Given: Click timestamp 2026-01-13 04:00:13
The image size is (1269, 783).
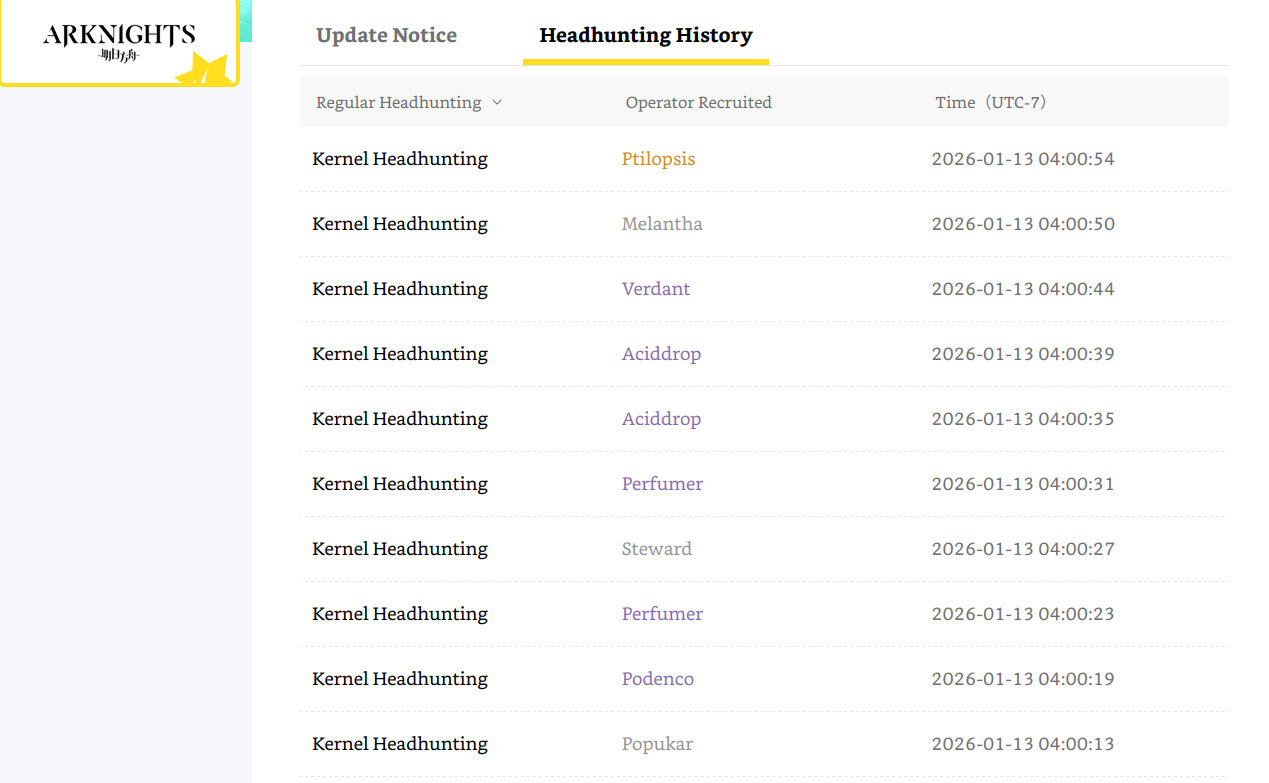Looking at the screenshot, I should 1023,744.
